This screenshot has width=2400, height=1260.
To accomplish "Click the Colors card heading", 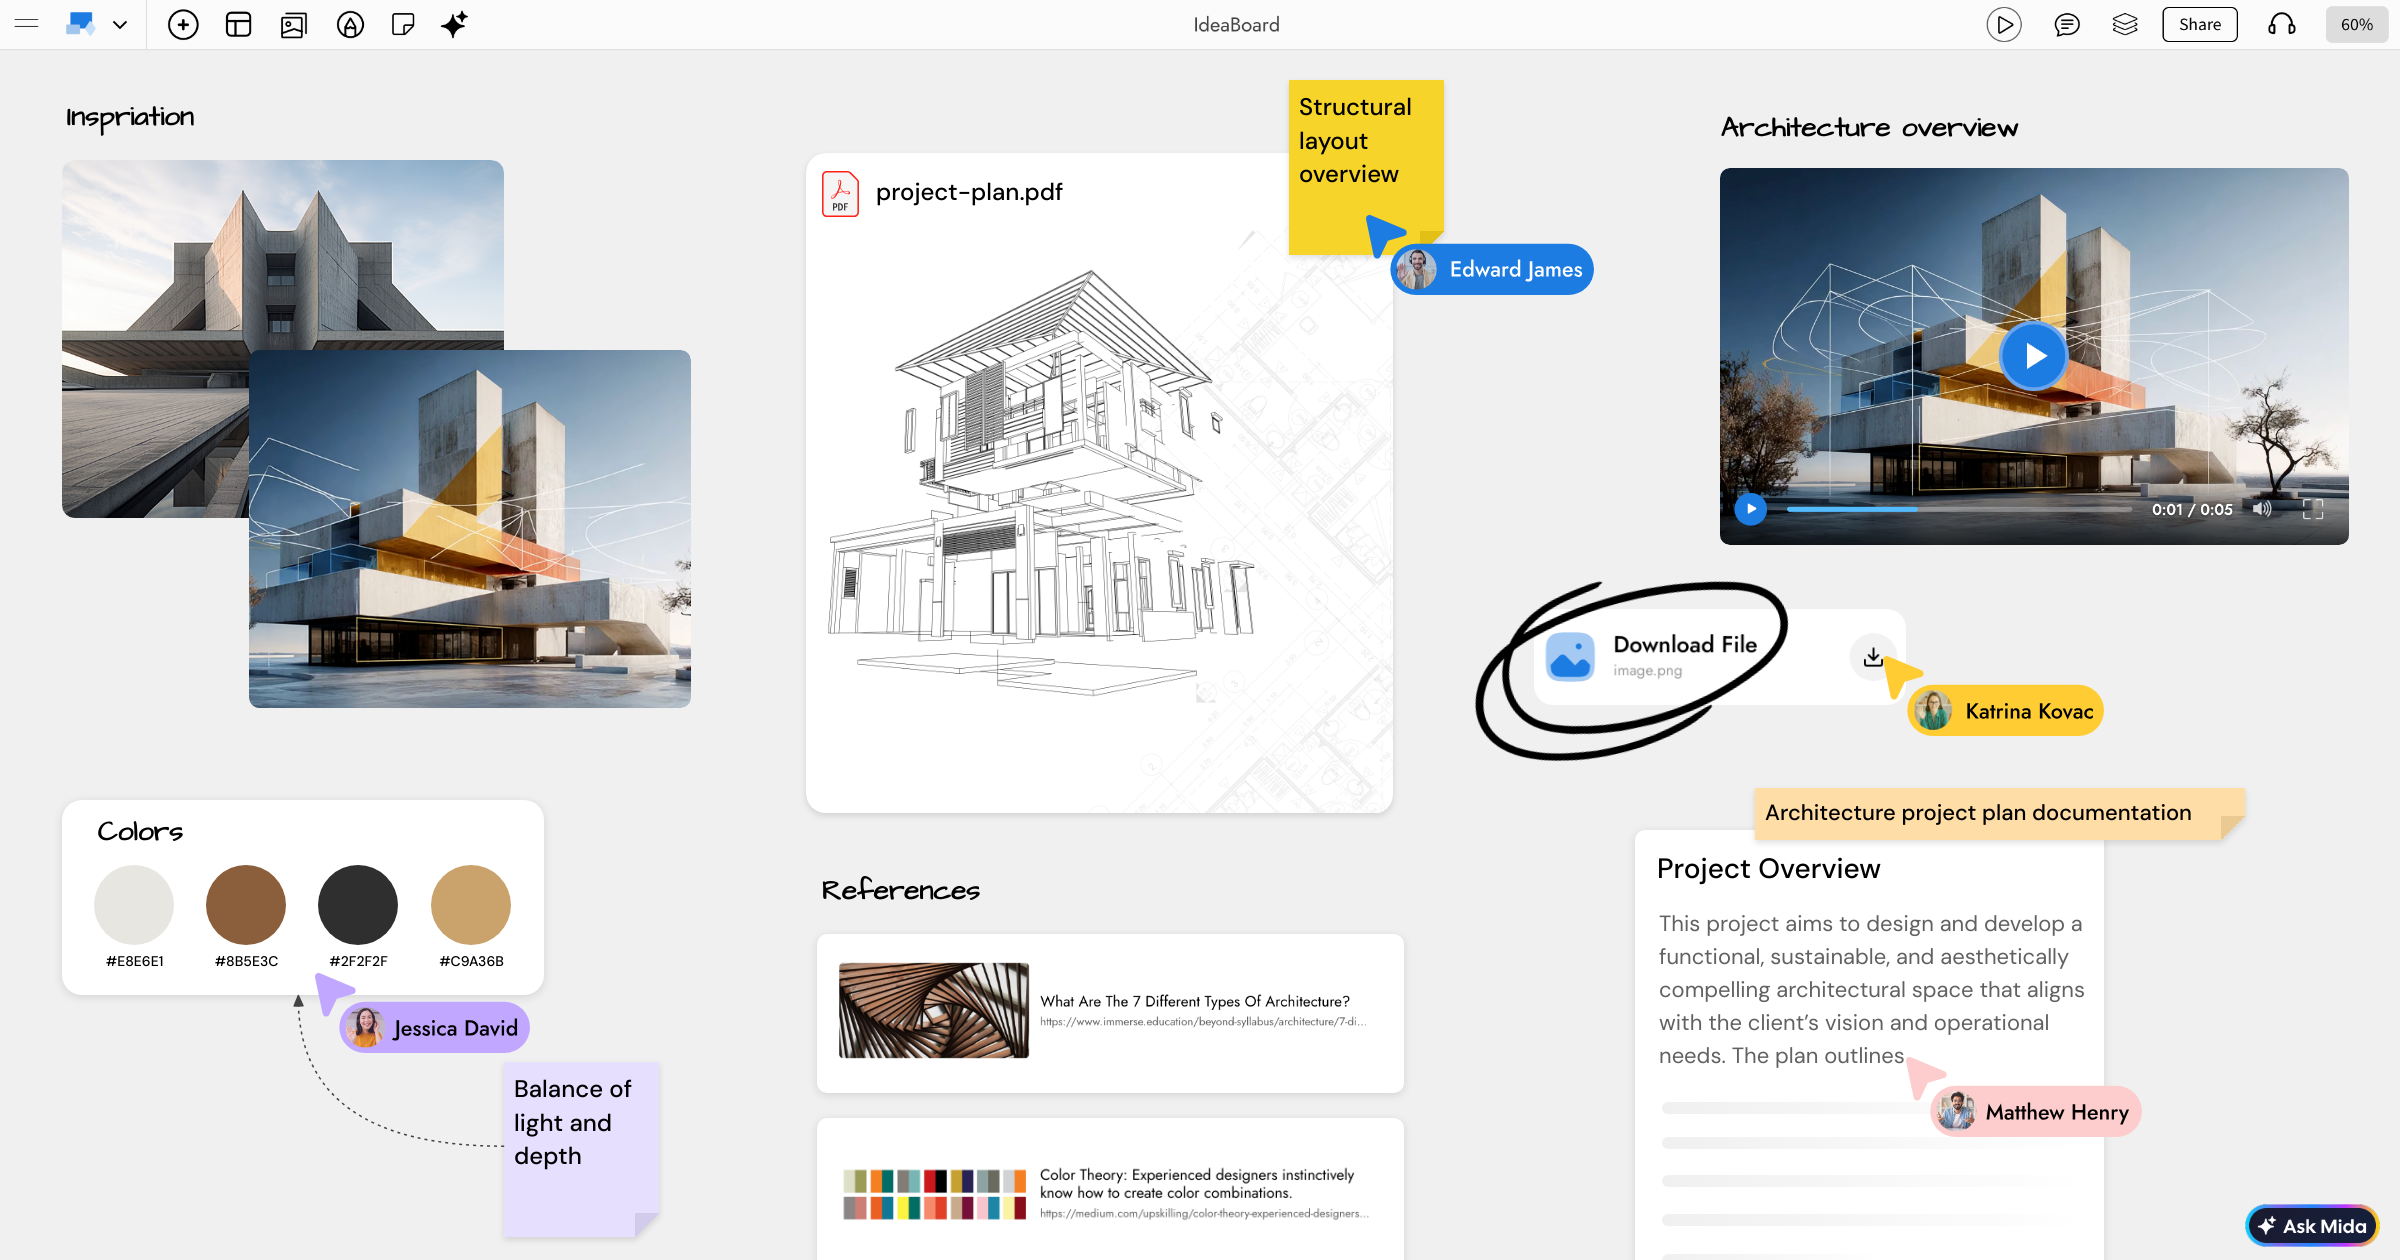I will (x=140, y=831).
